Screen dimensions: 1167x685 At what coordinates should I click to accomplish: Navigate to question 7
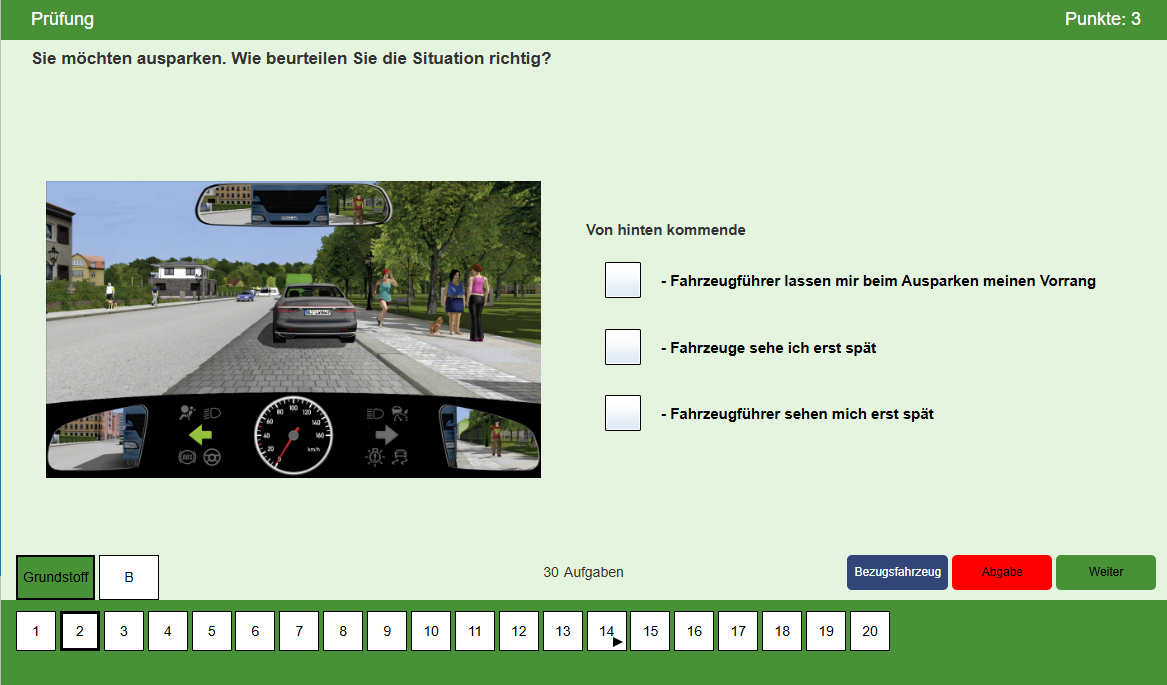[299, 631]
